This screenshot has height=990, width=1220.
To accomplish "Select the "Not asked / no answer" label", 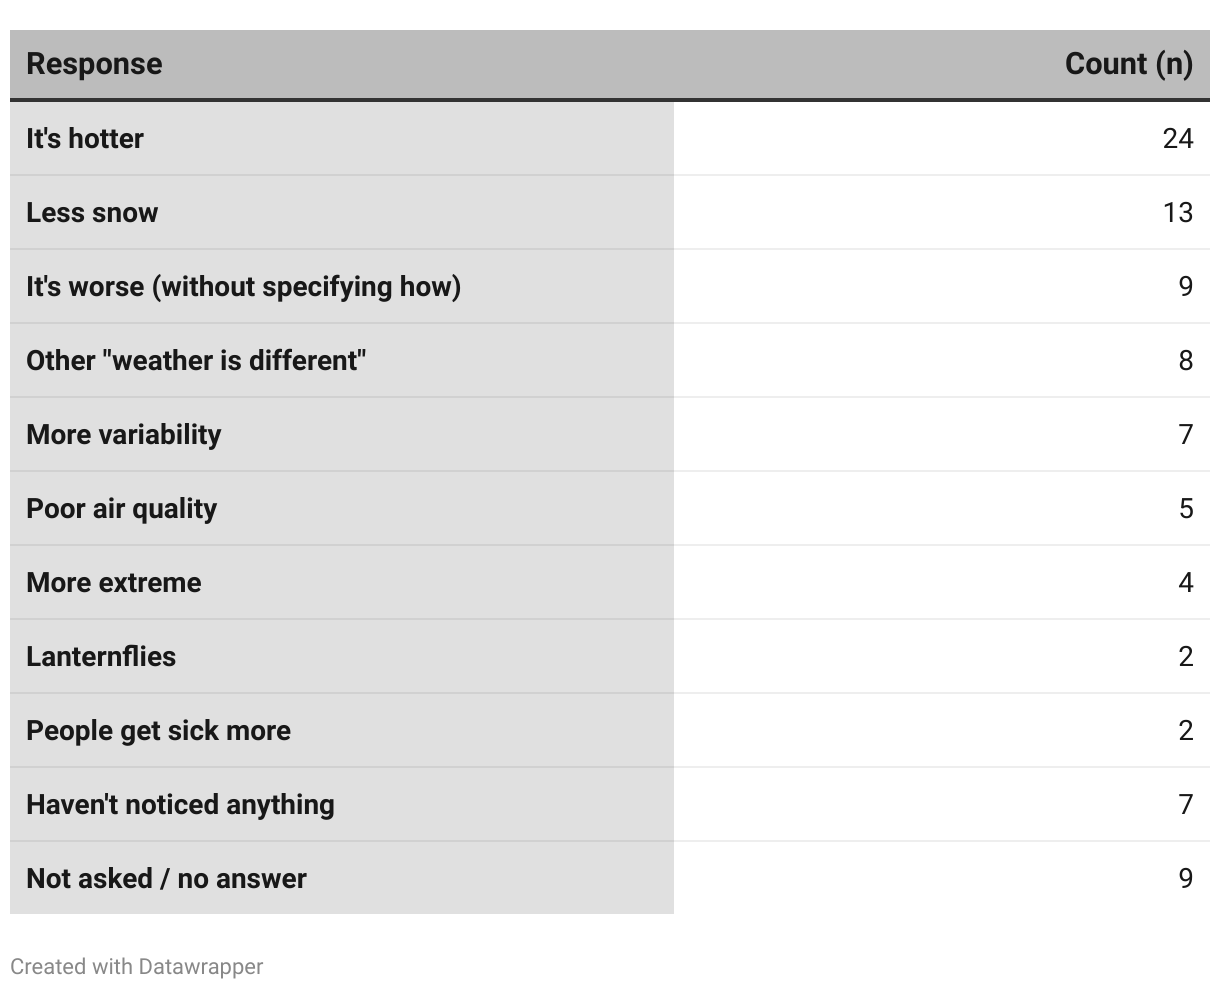I will click(x=166, y=878).
